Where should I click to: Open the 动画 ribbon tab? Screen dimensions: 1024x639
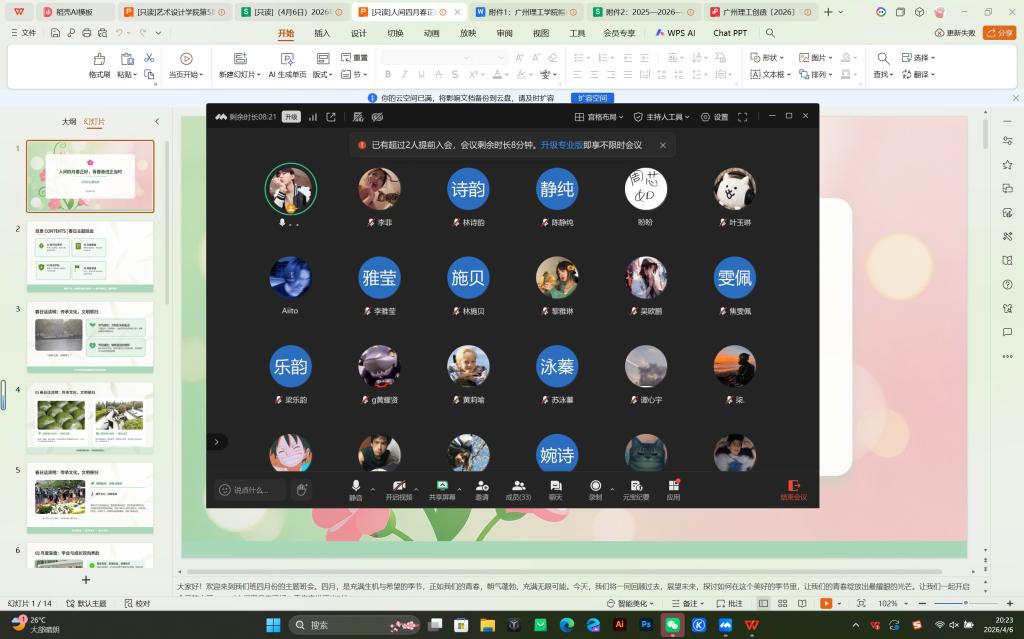click(x=431, y=33)
